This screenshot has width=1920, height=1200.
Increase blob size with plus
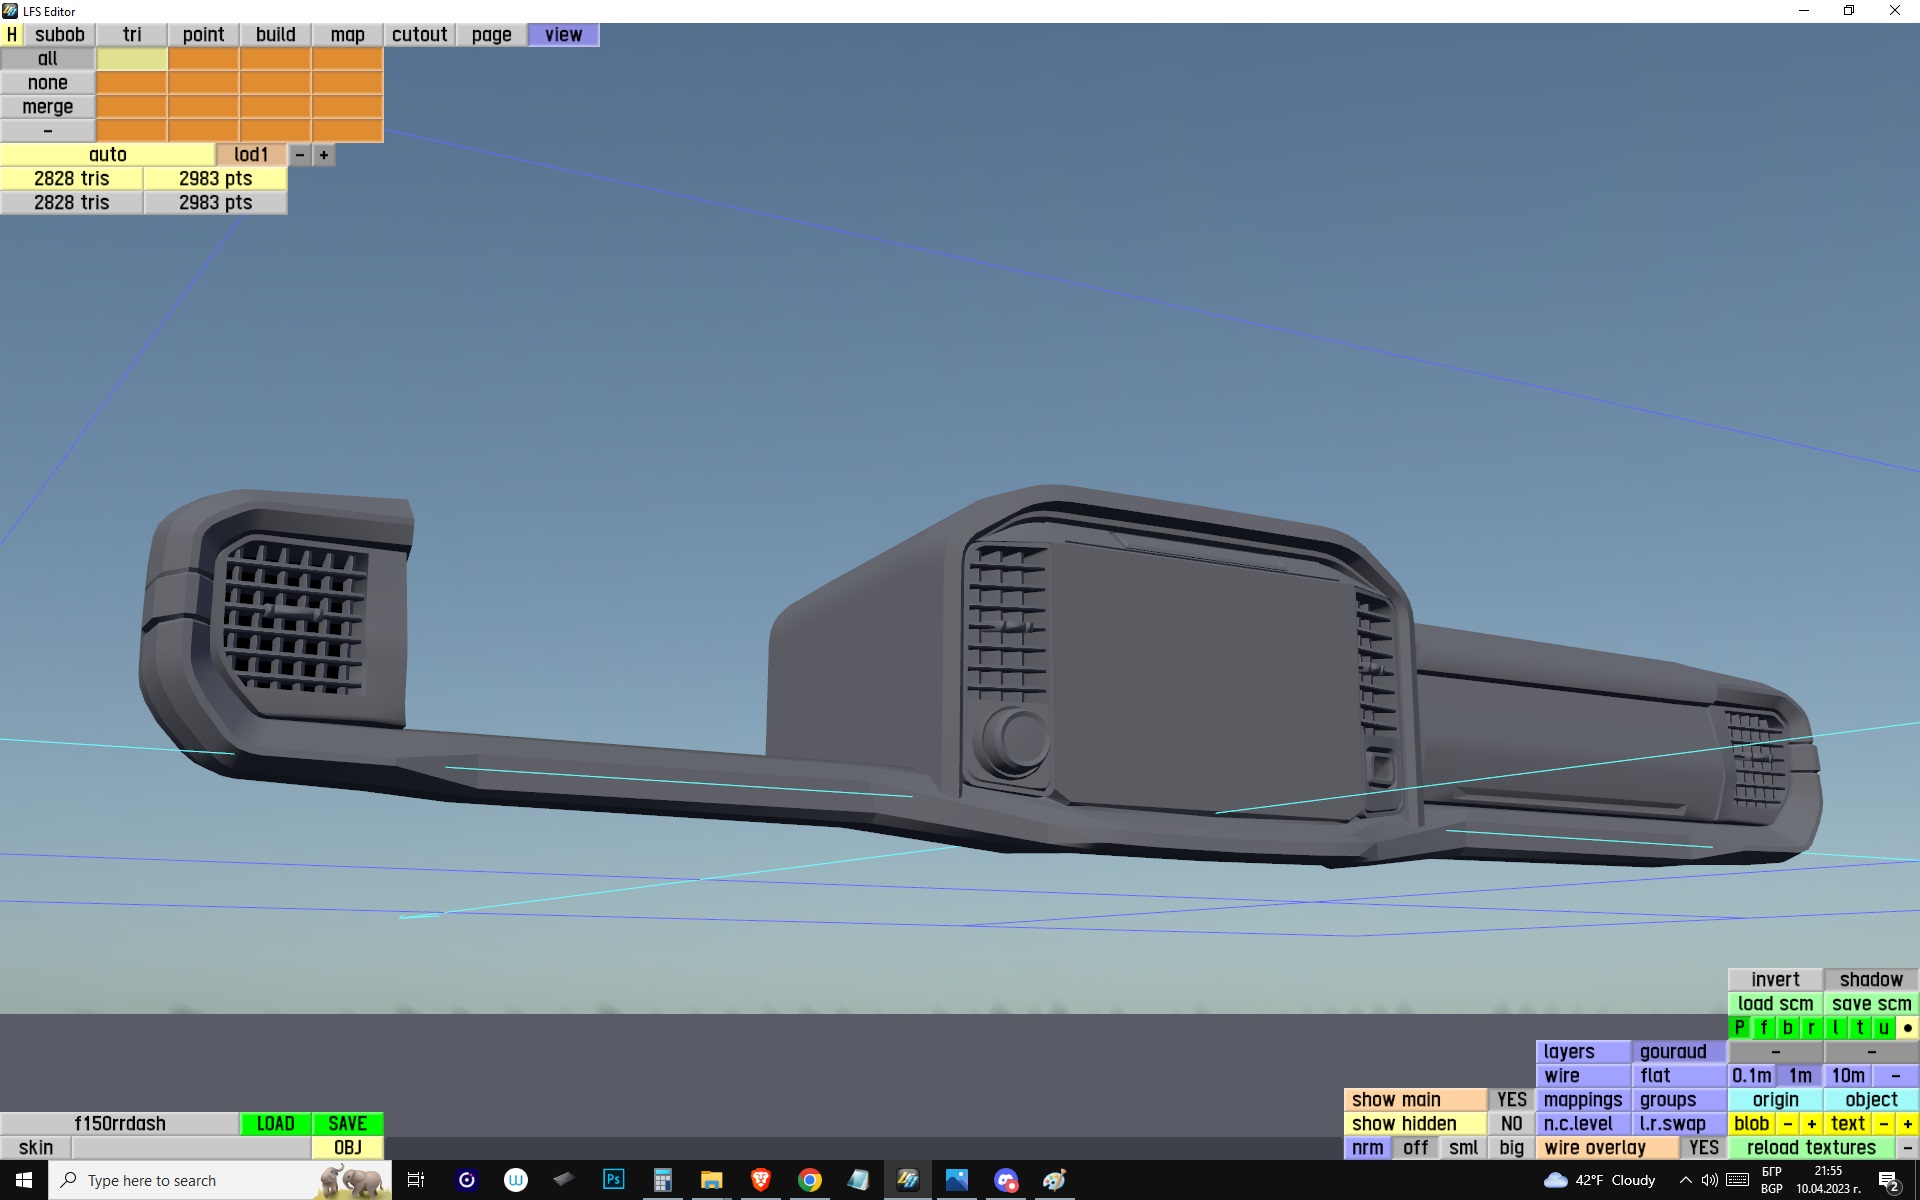pyautogui.click(x=1811, y=1124)
